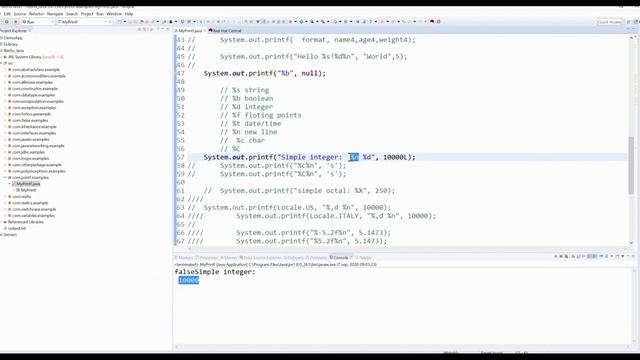Click the Collapse All icon in Project Explorer
The height and width of the screenshot is (360, 640).
139,30
